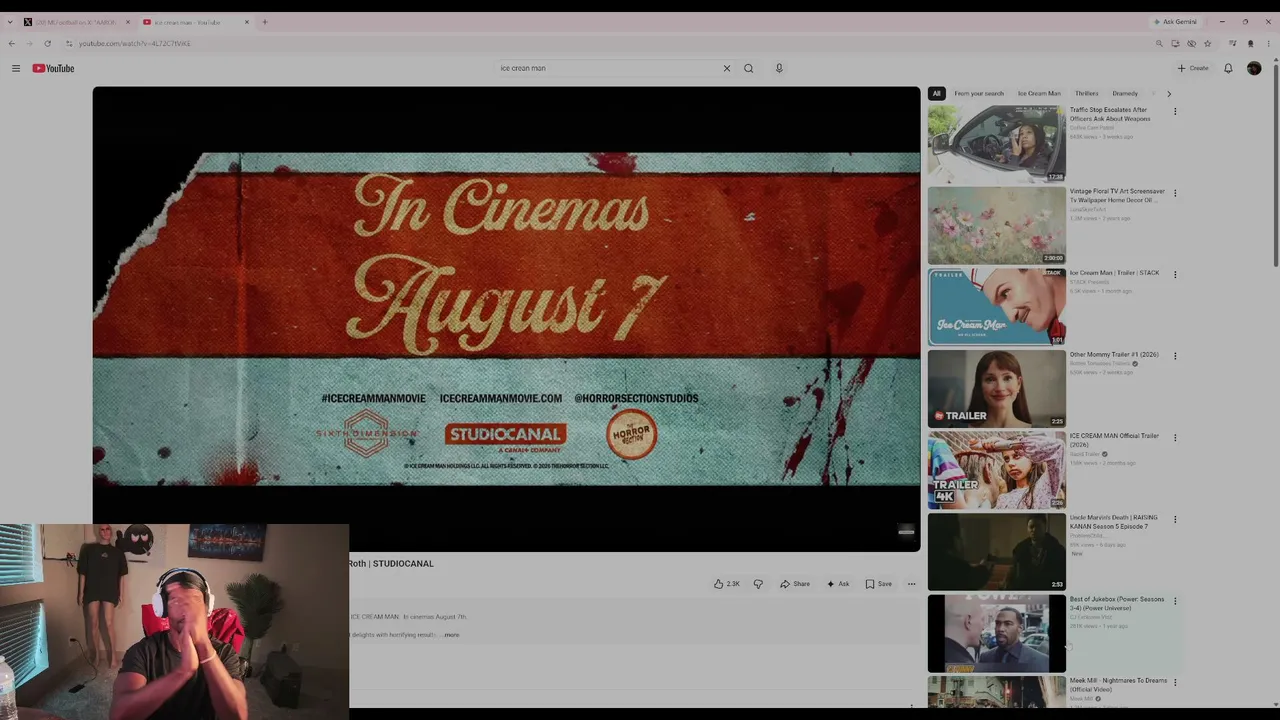
Task: Open the account avatar menu
Action: (1254, 68)
